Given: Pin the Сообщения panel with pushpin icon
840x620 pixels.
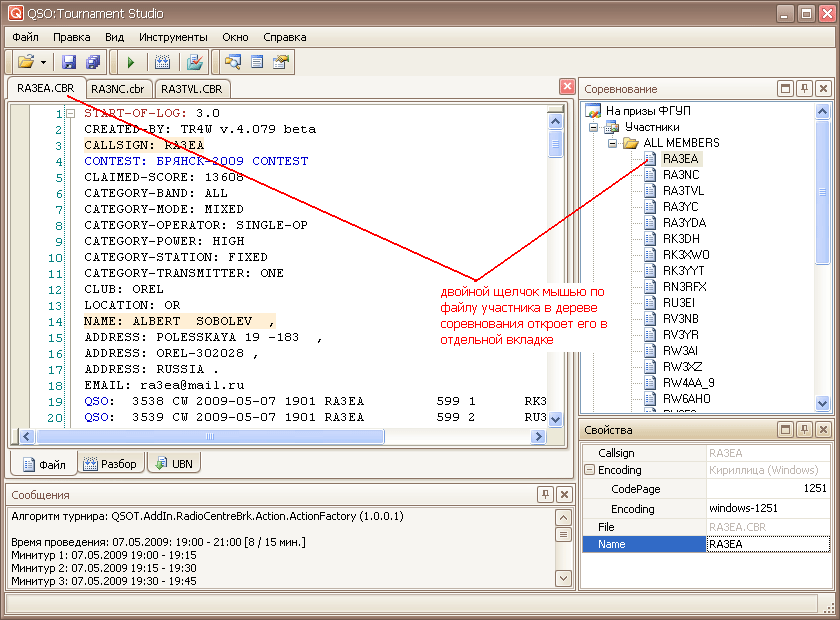Looking at the screenshot, I should click(545, 495).
